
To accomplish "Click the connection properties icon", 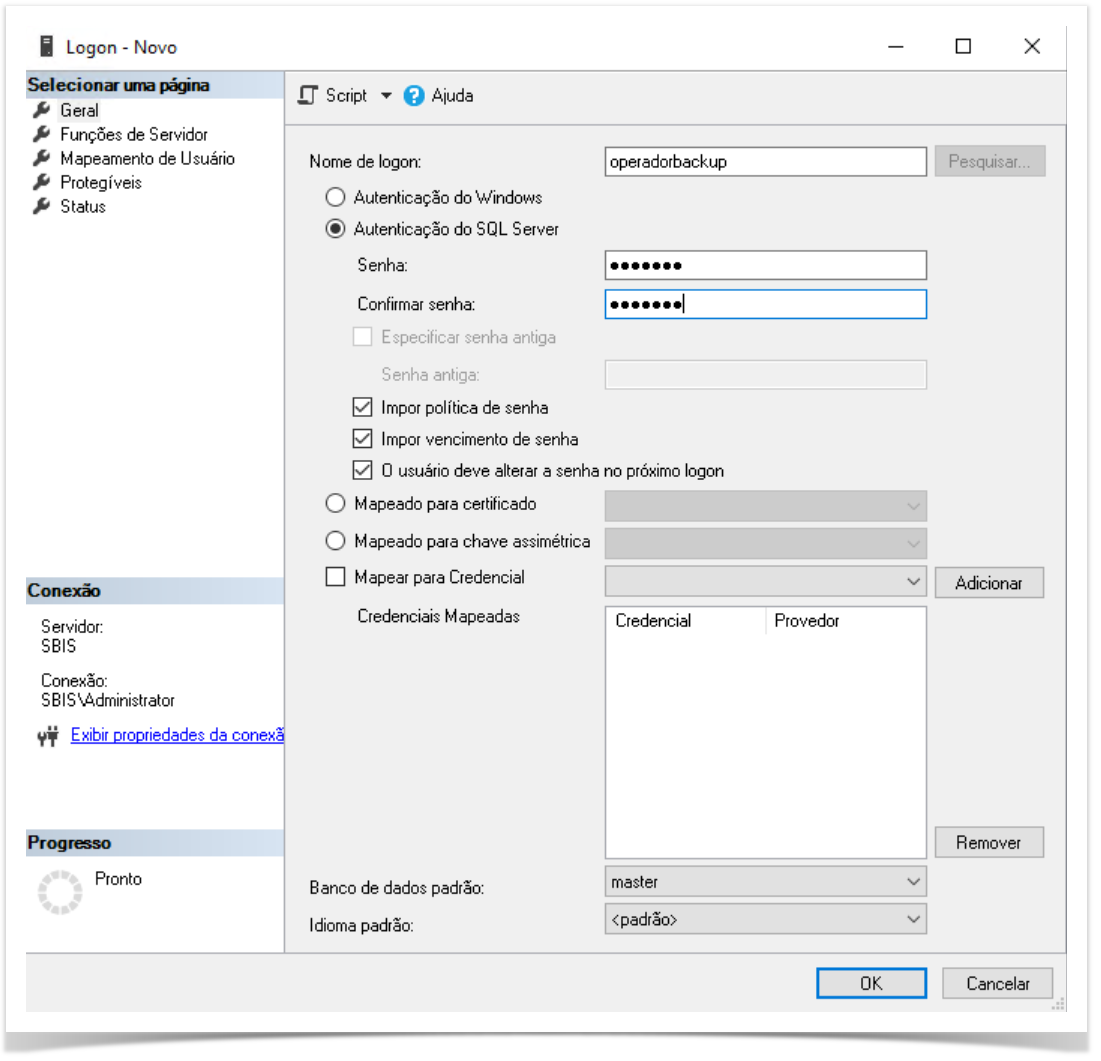I will point(48,737).
